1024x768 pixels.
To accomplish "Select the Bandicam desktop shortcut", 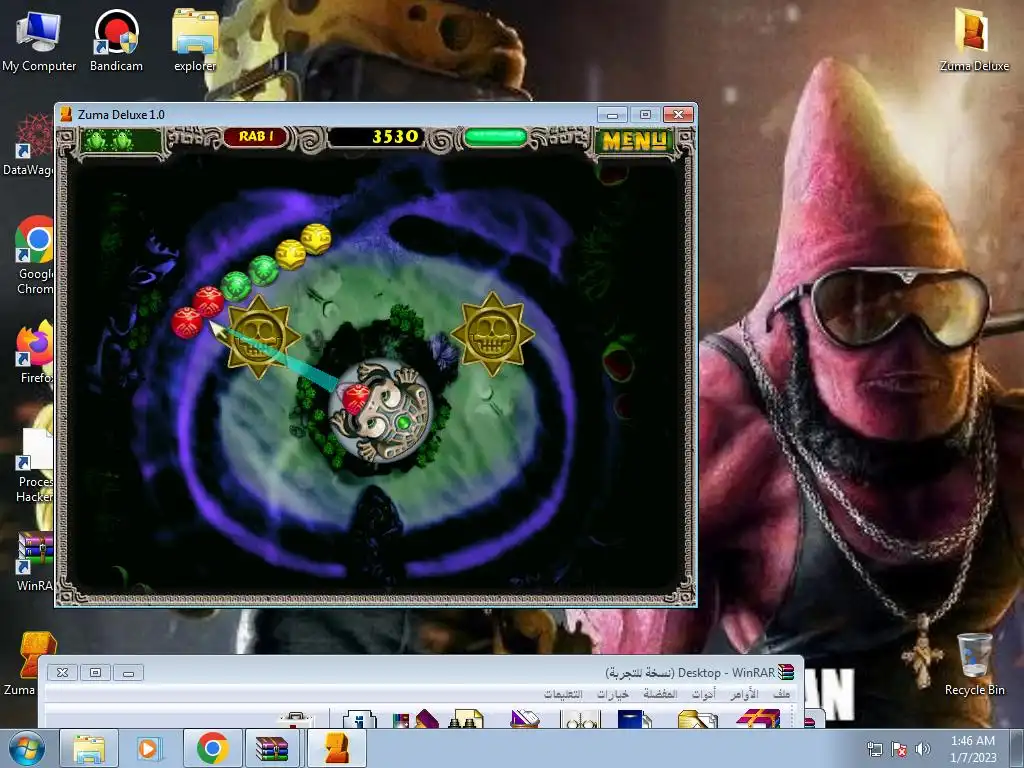I will tap(116, 40).
